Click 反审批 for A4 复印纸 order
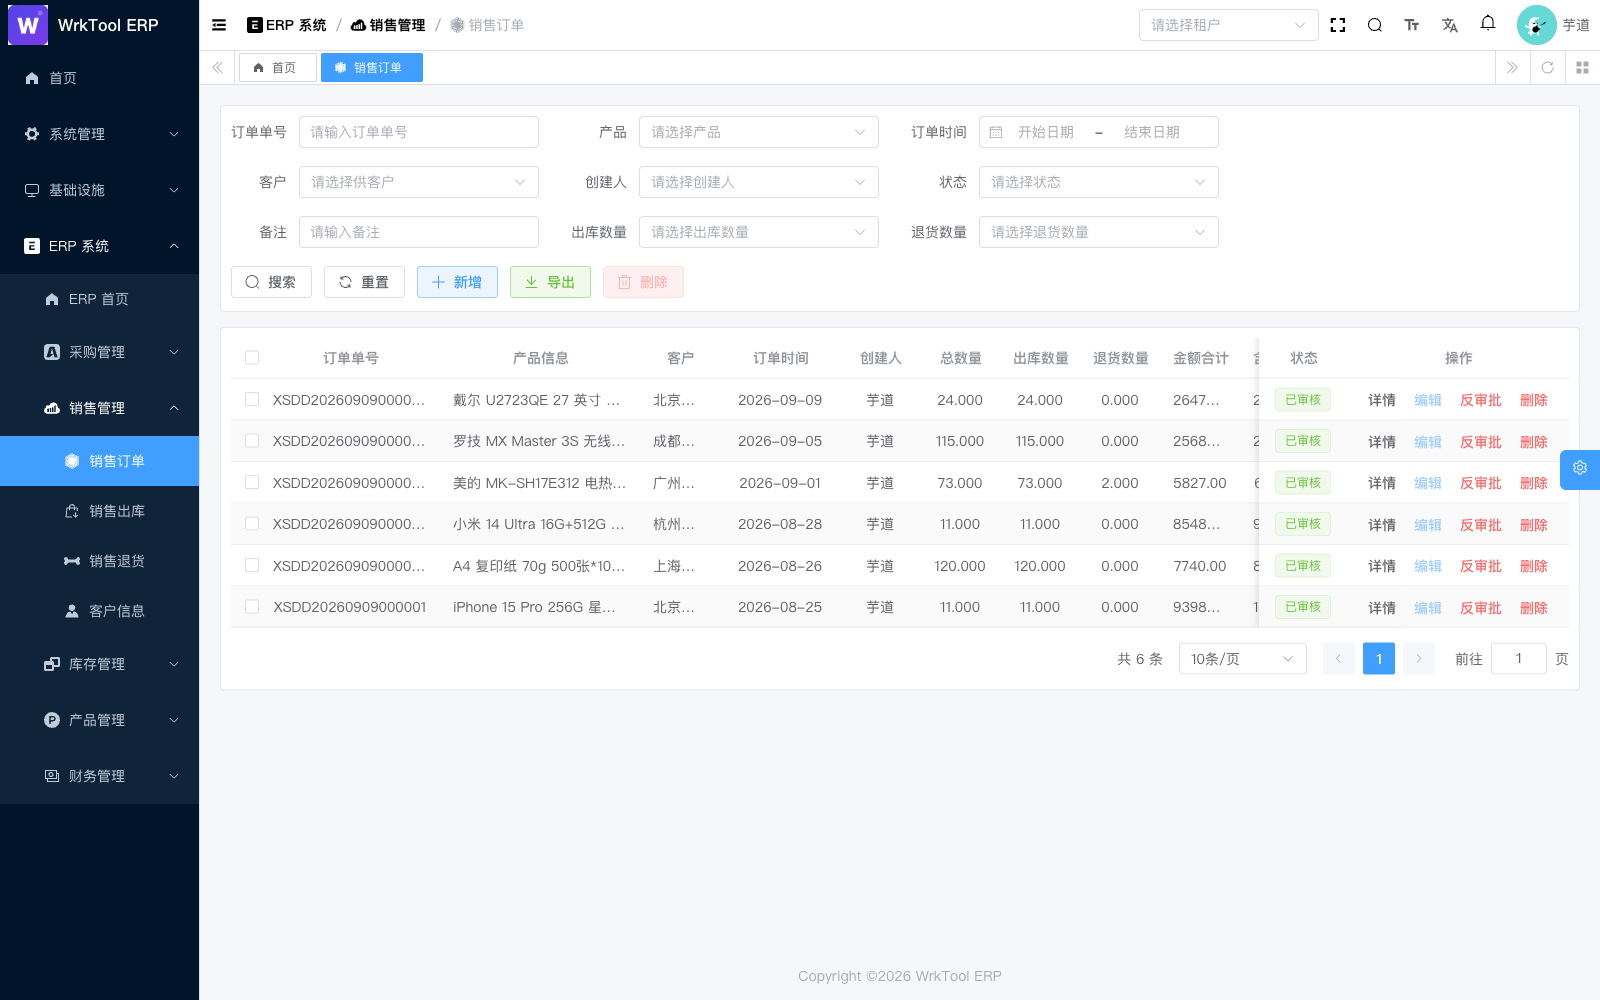 coord(1480,566)
